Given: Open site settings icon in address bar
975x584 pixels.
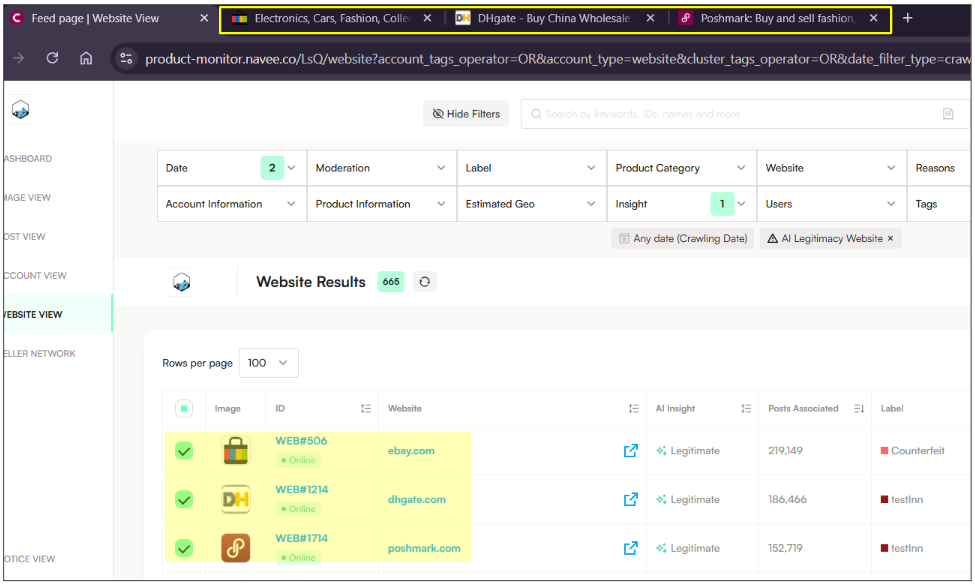Looking at the screenshot, I should [126, 58].
